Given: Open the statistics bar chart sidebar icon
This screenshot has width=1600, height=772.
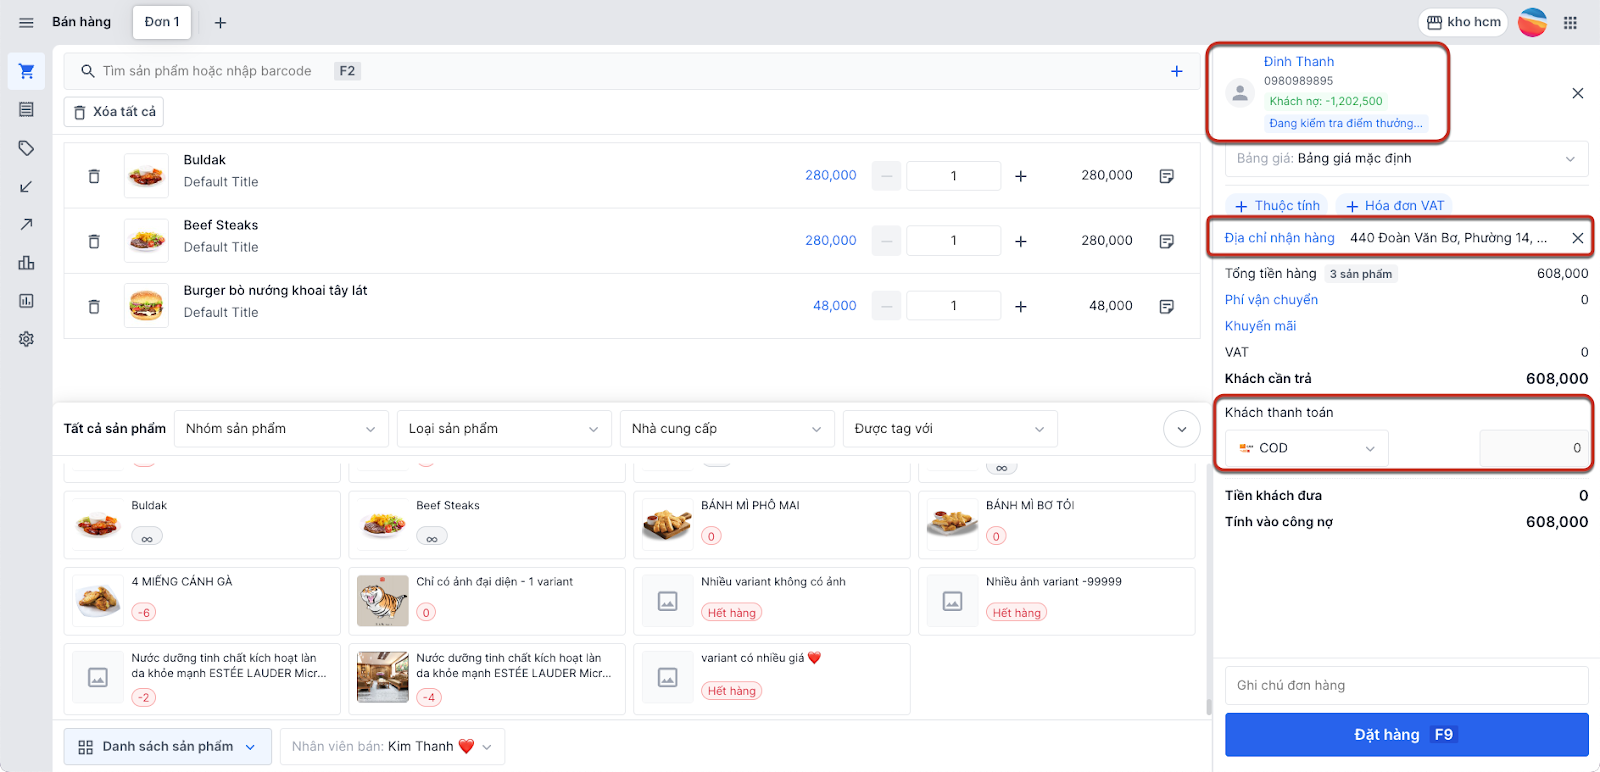Looking at the screenshot, I should 26,263.
